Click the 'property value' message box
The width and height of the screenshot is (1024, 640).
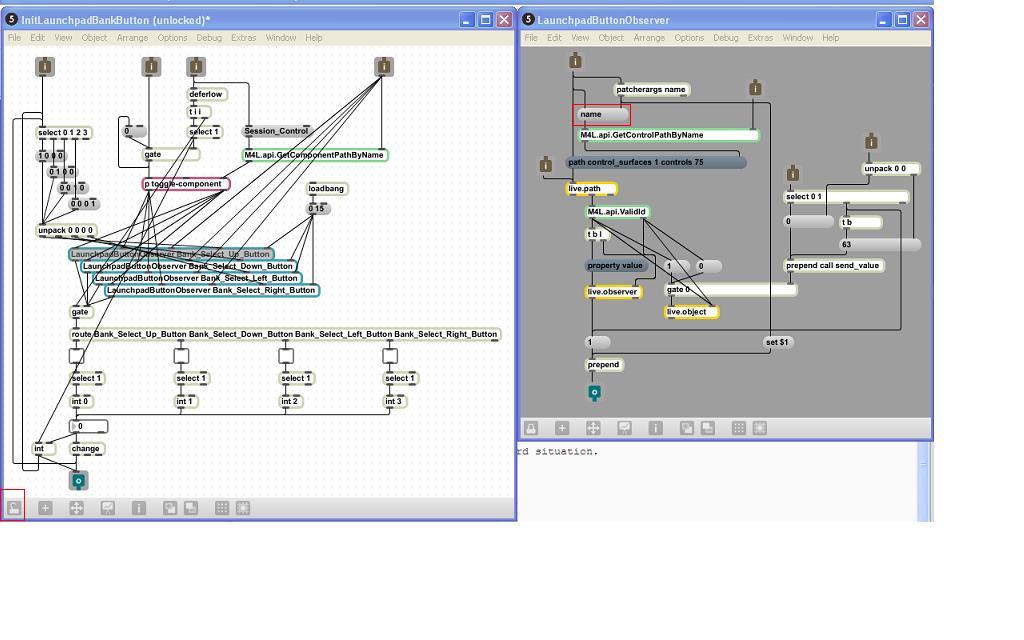pos(616,265)
